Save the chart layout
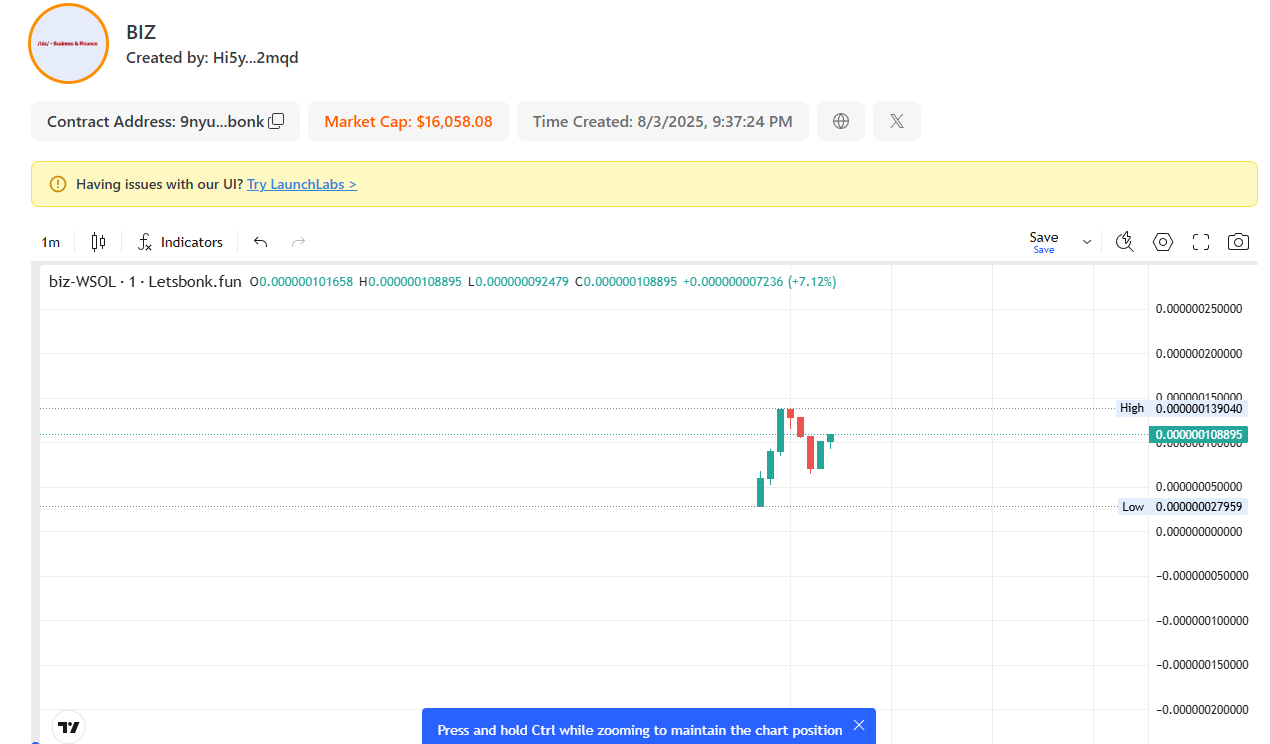 1044,242
